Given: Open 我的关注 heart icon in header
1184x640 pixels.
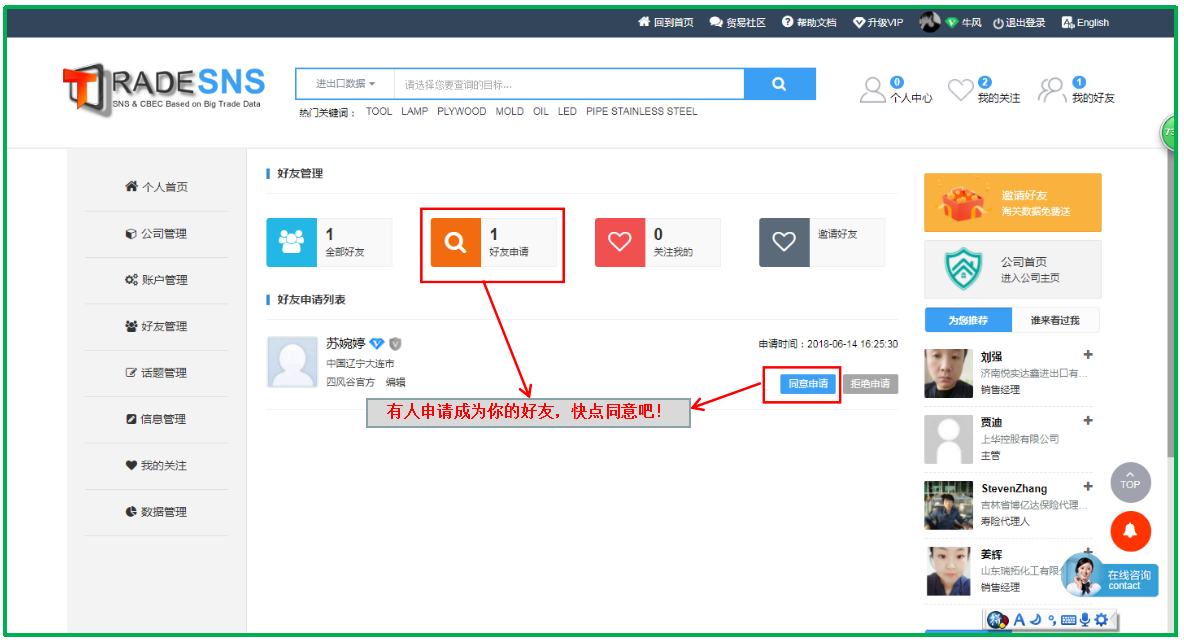Looking at the screenshot, I should (x=960, y=90).
